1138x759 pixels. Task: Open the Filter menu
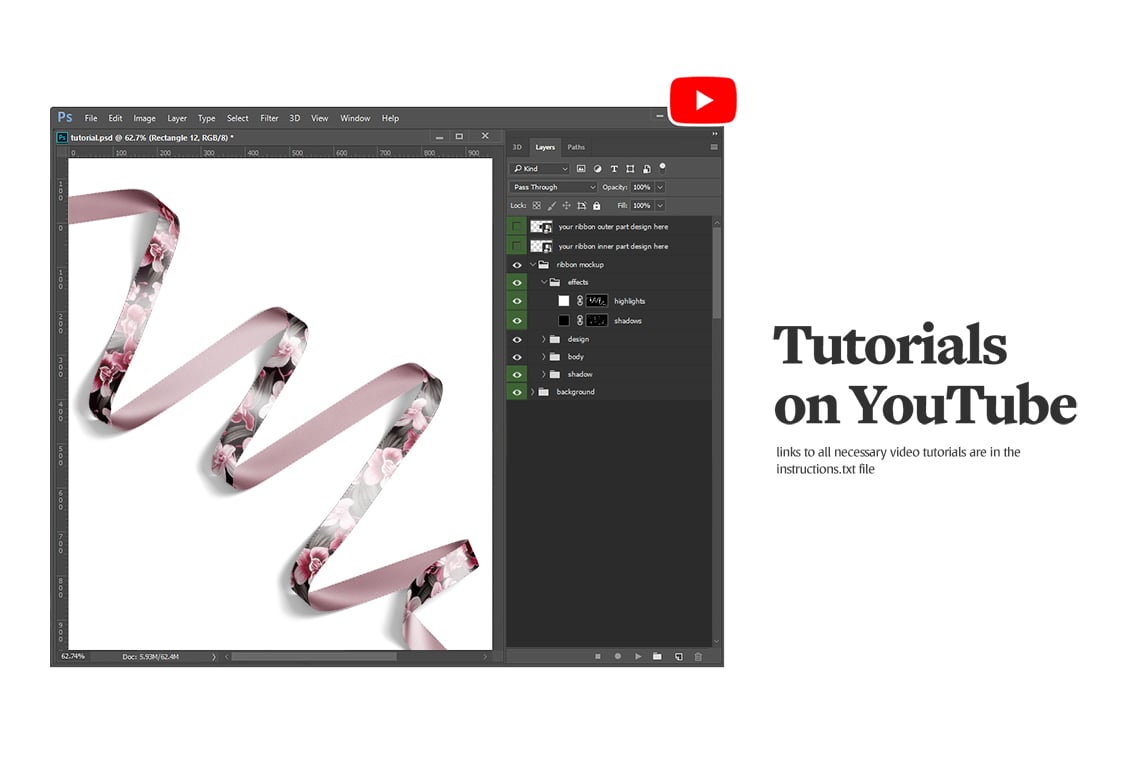[269, 118]
